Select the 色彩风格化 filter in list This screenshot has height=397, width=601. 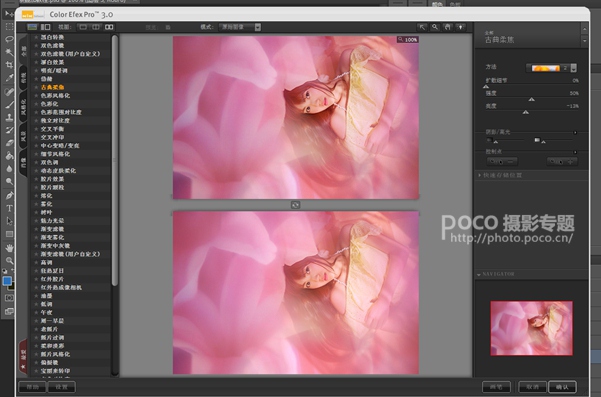(x=55, y=95)
